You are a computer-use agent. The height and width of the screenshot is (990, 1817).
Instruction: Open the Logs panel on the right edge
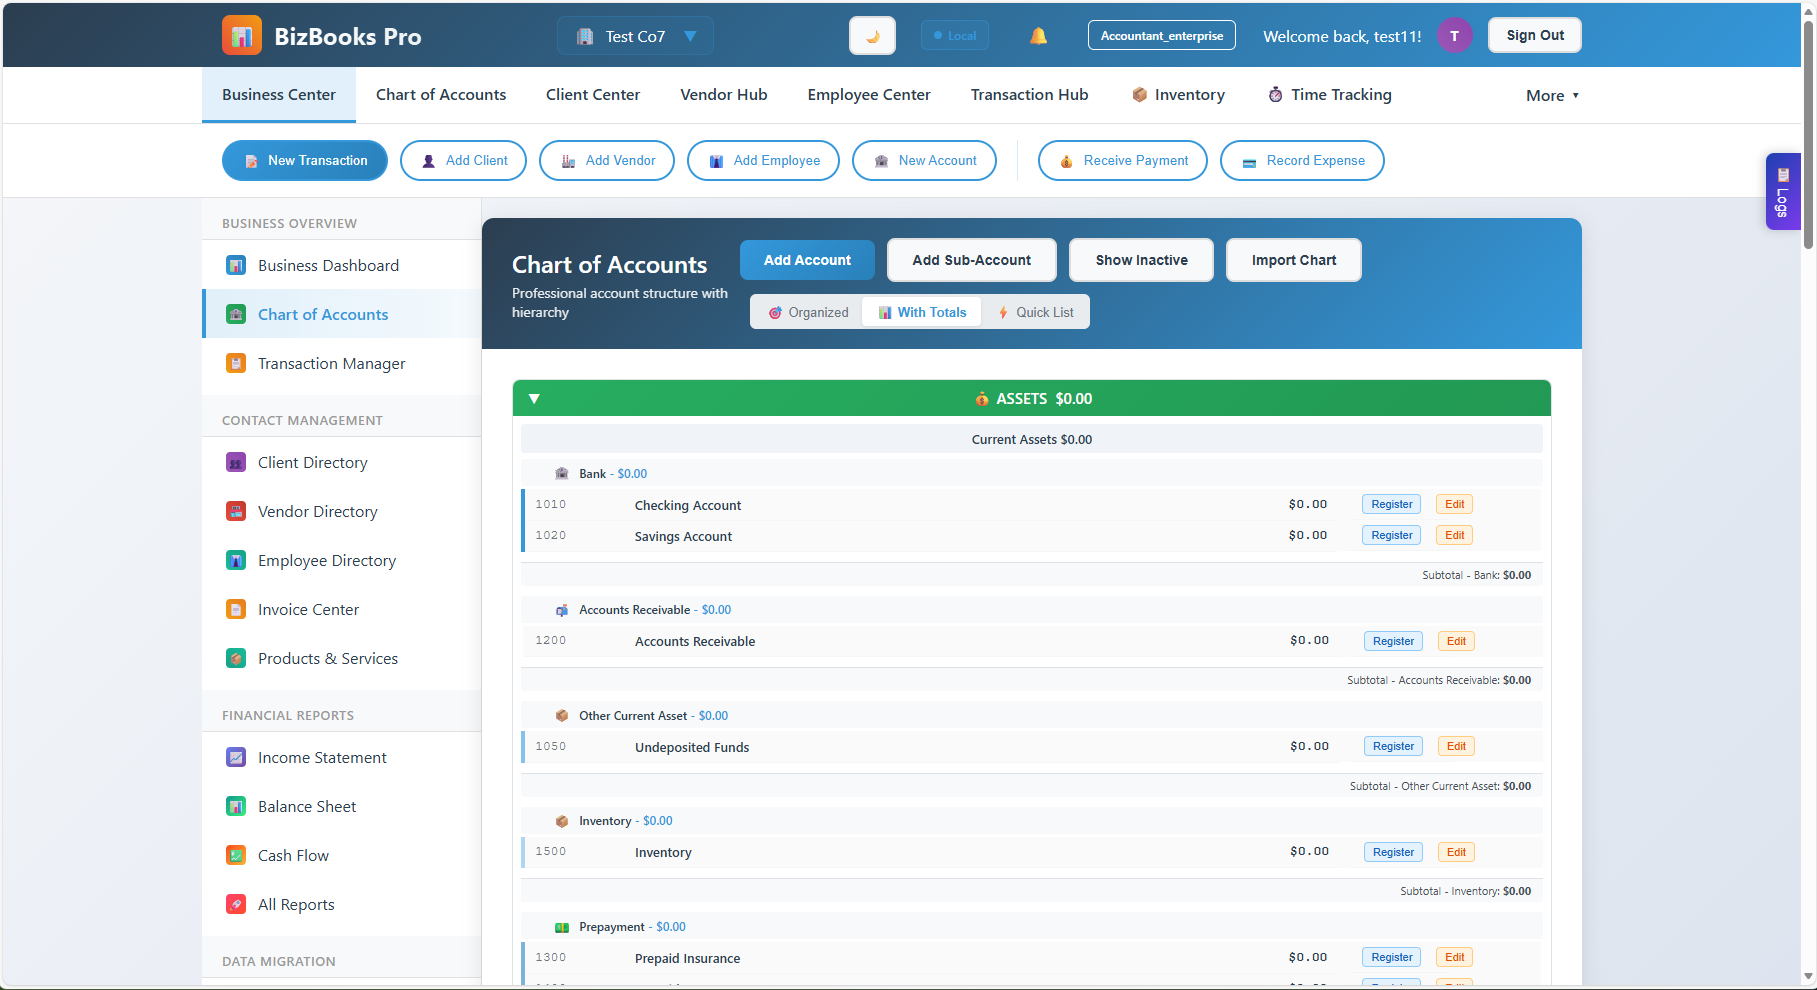coord(1783,192)
